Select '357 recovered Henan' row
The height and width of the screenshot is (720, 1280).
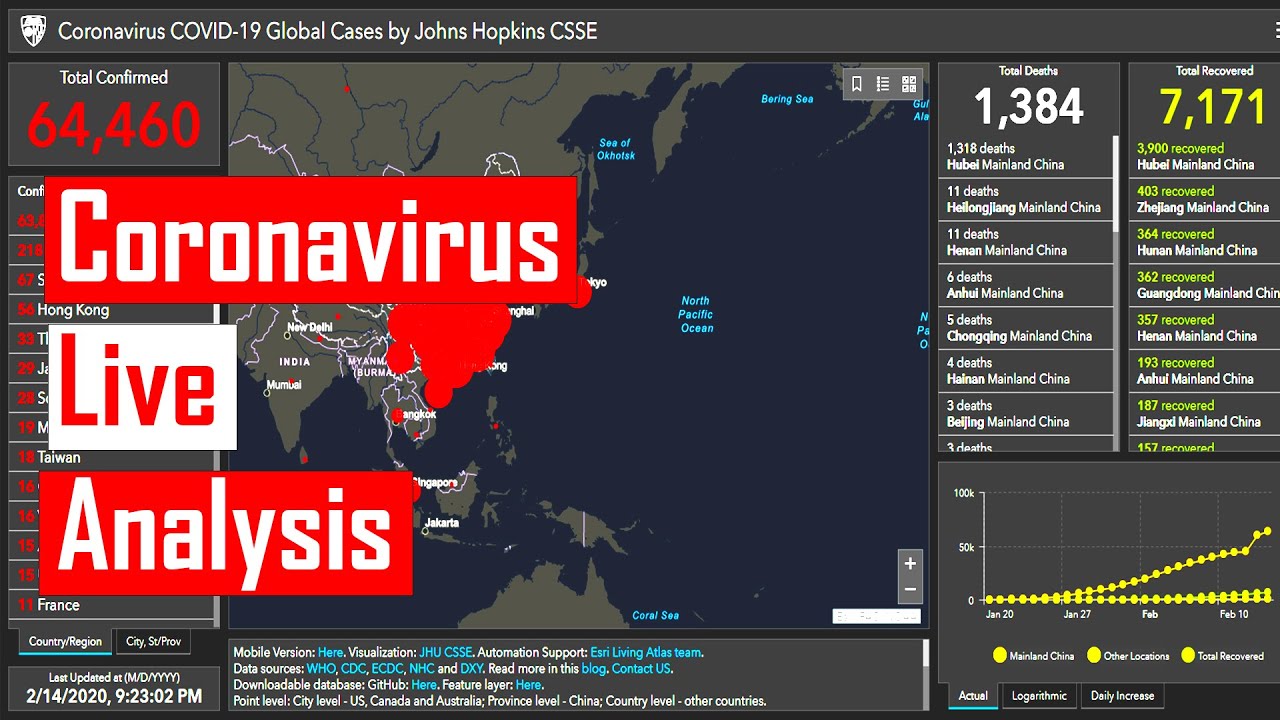tap(1205, 328)
